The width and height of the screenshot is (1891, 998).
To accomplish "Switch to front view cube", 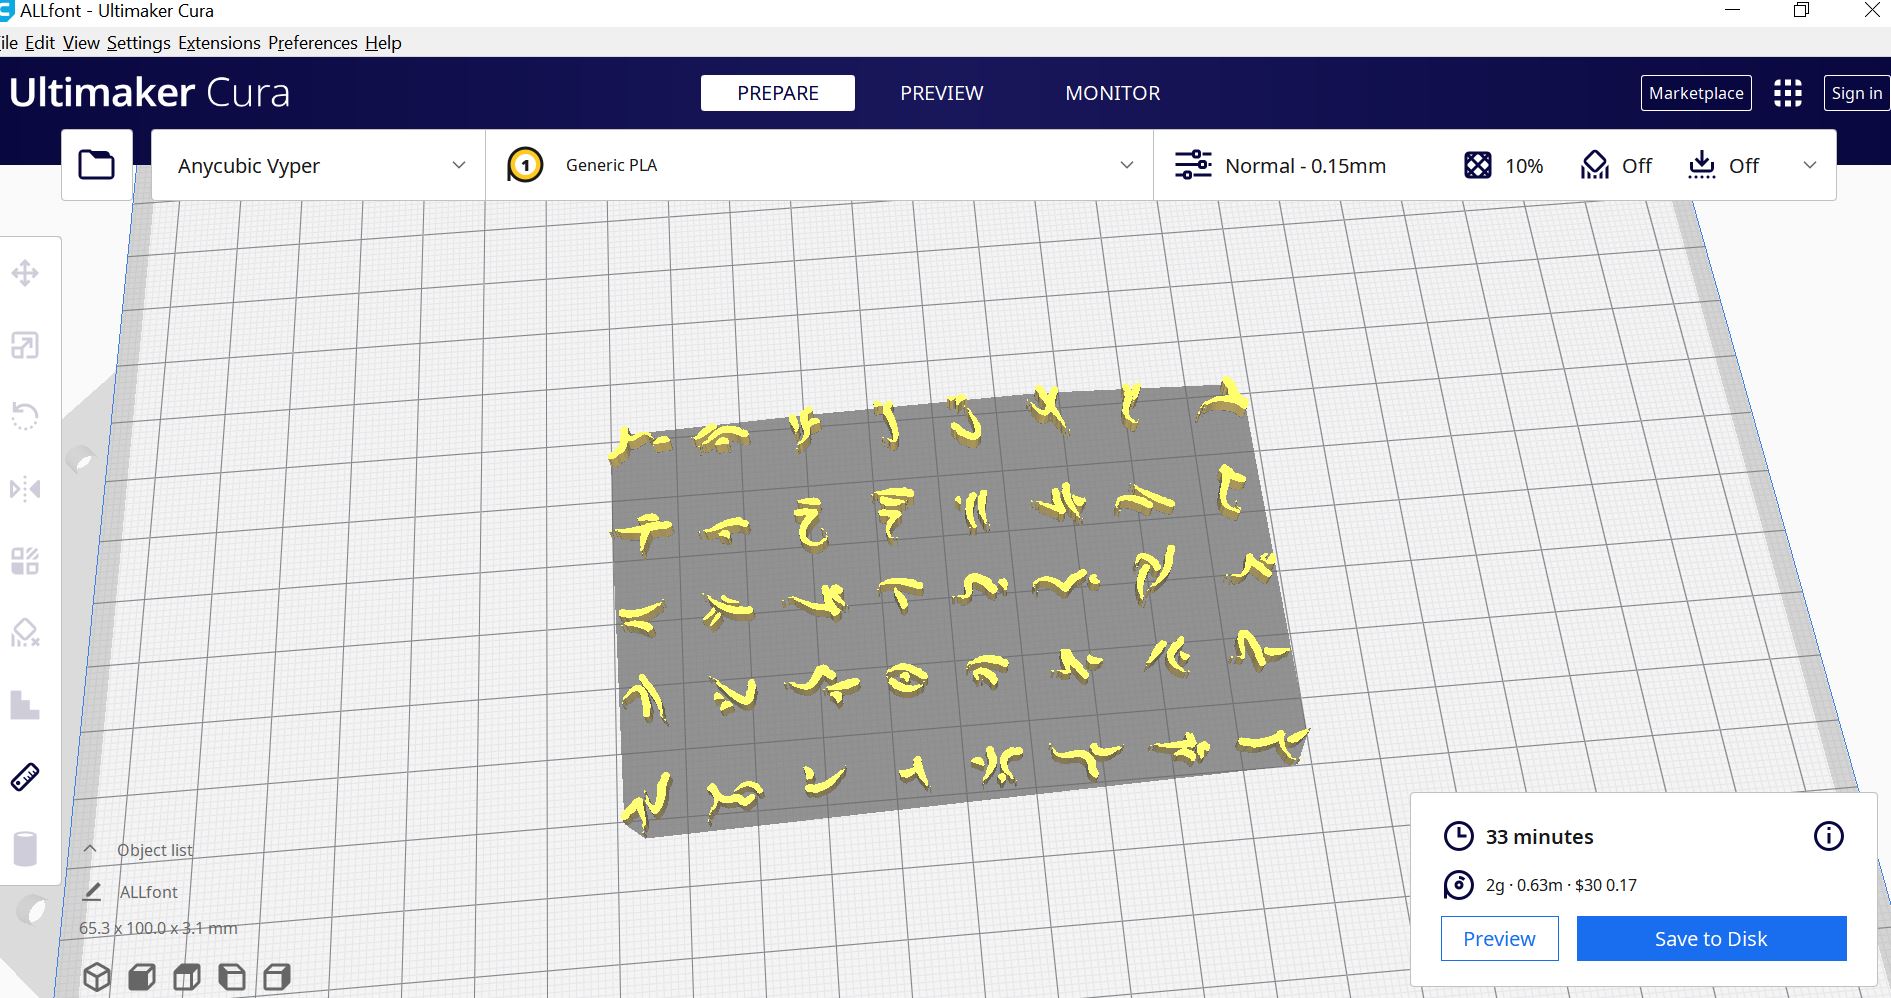I will 142,976.
